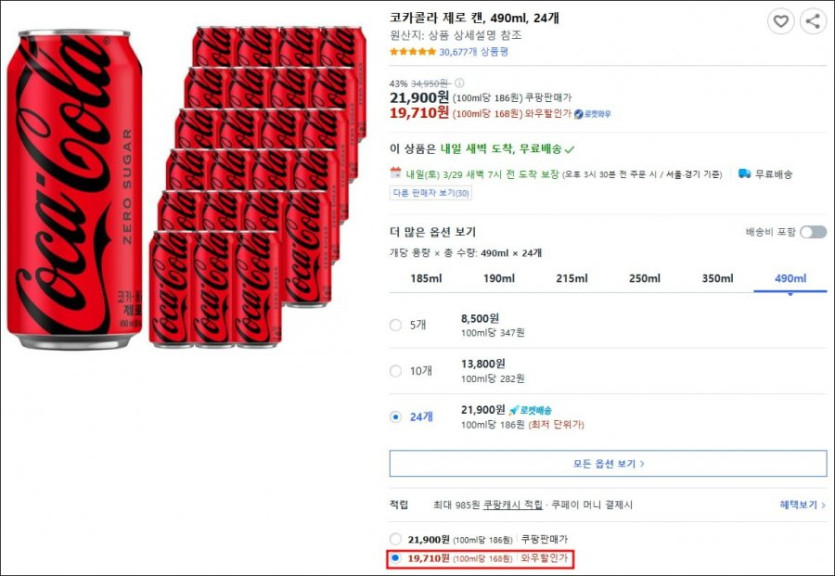Click the info icon beside 34,950원
Screen dimensions: 835x576
(459, 83)
